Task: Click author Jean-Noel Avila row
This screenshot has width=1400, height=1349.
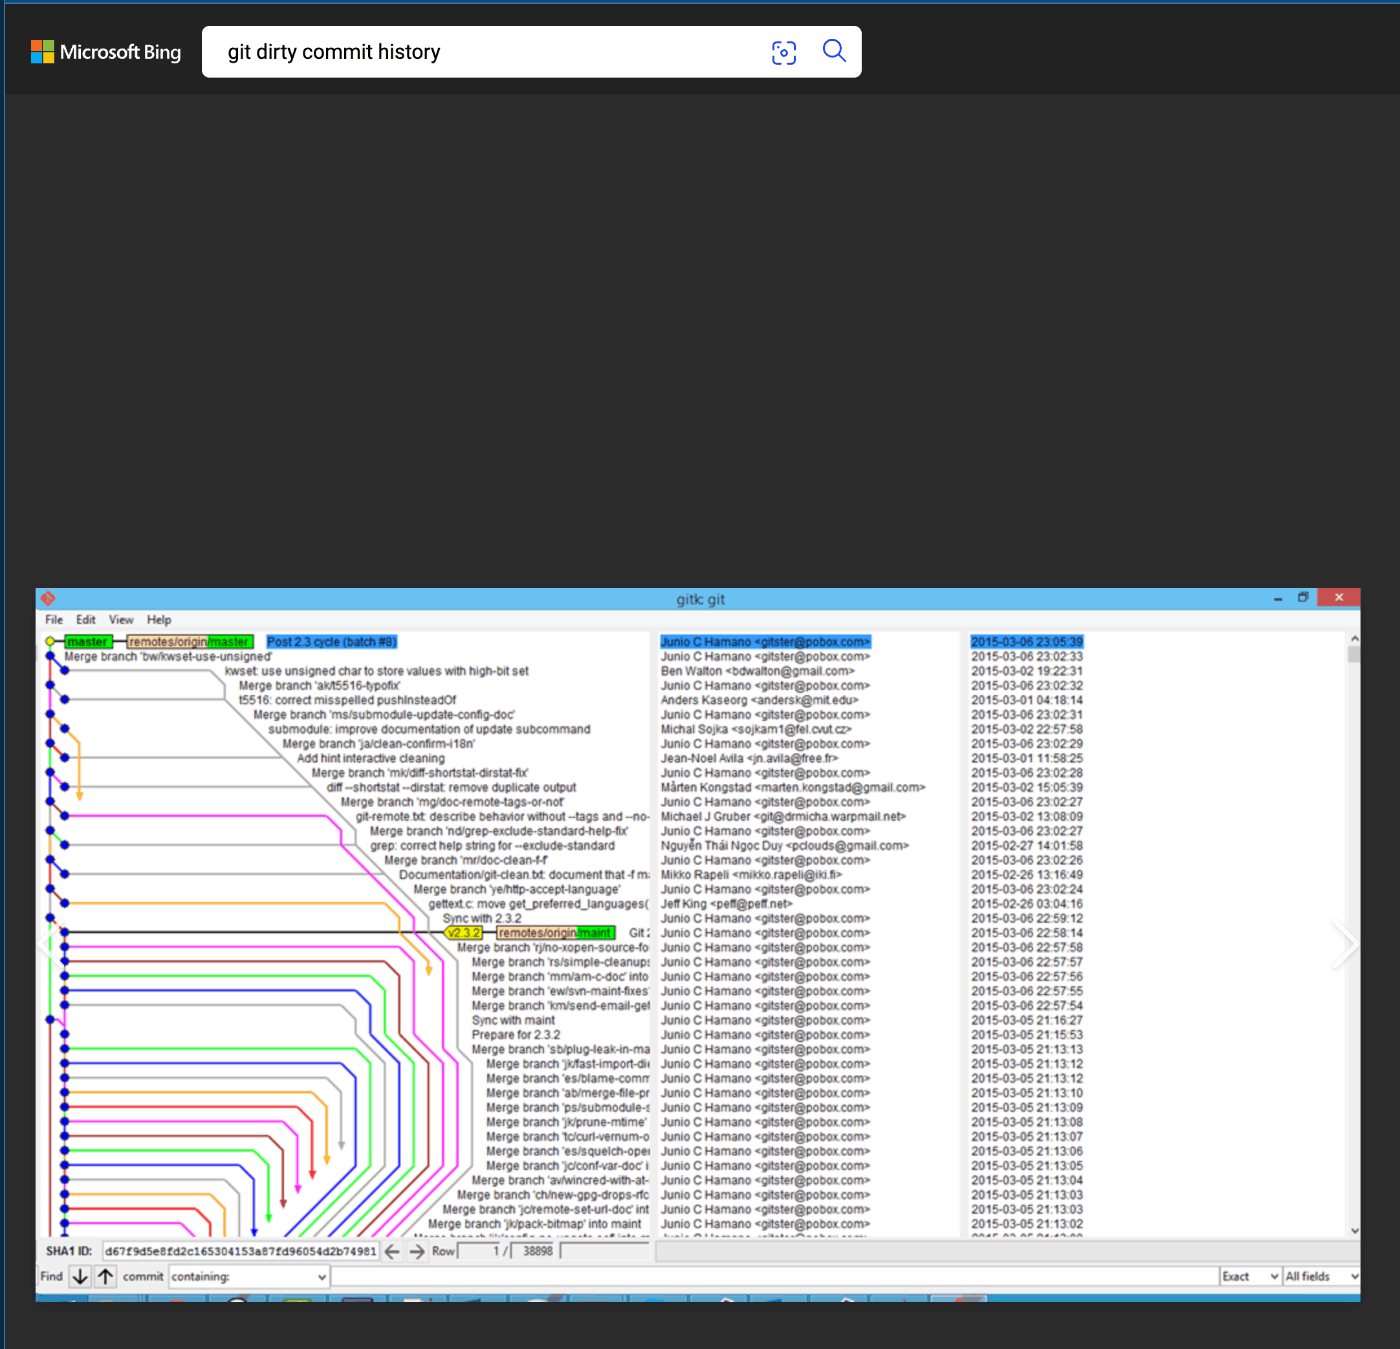Action: coord(749,758)
